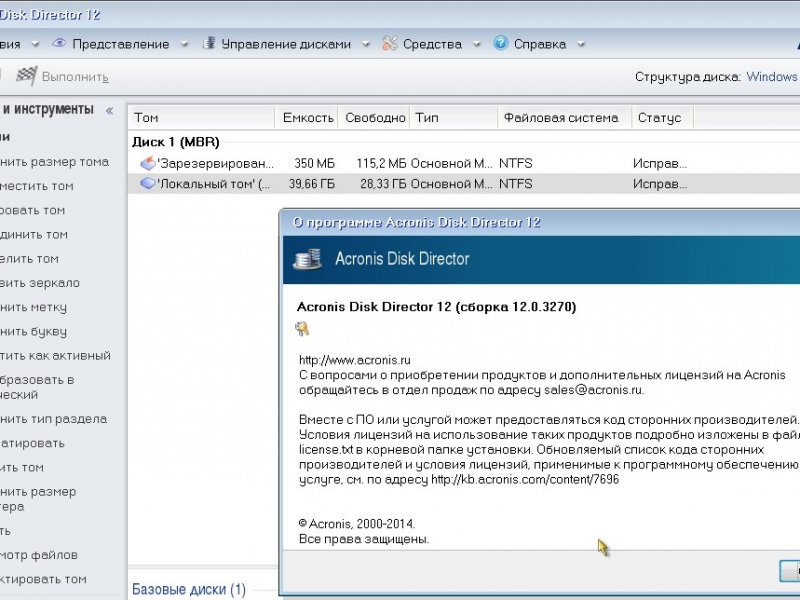Open the dropdown arrow left of Представление's eye icon
Image resolution: width=800 pixels, height=600 pixels.
pyautogui.click(x=35, y=44)
